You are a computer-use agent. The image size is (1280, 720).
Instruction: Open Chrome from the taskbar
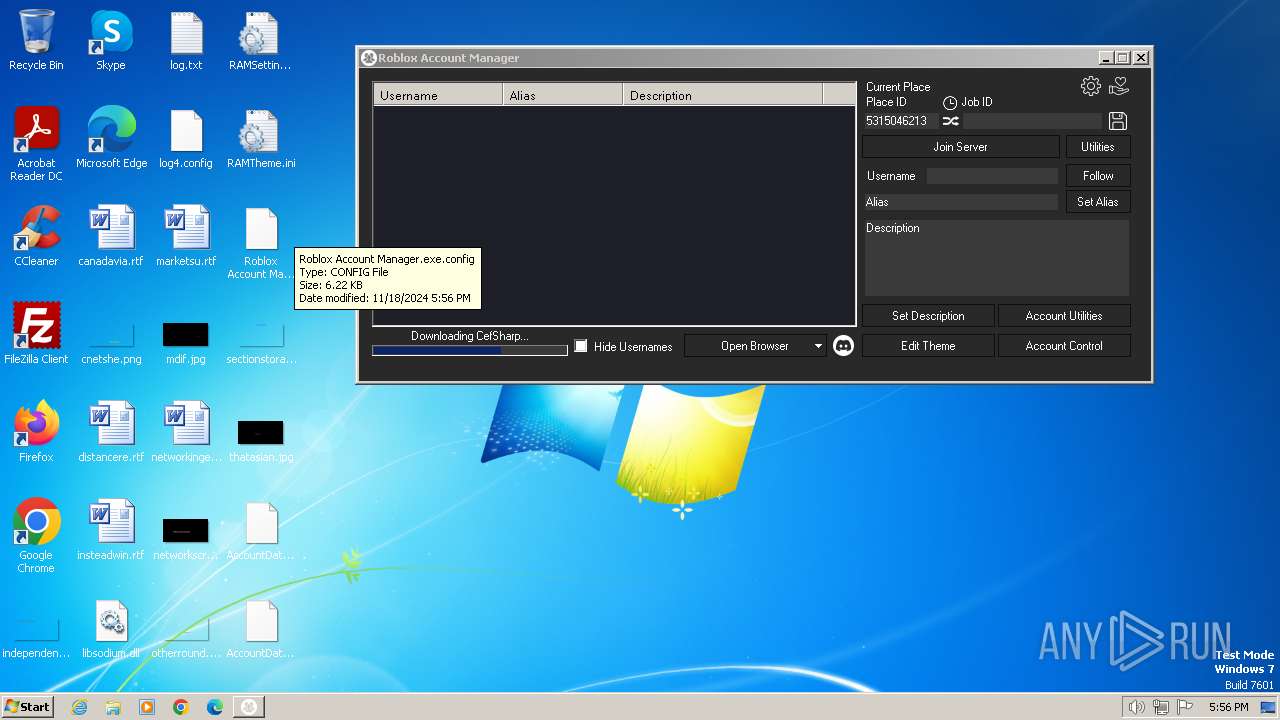[x=181, y=707]
